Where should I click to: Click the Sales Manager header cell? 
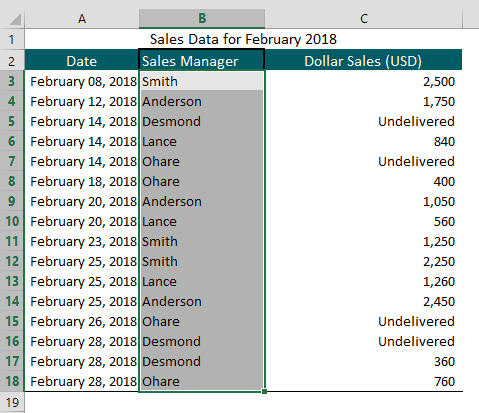[x=202, y=60]
